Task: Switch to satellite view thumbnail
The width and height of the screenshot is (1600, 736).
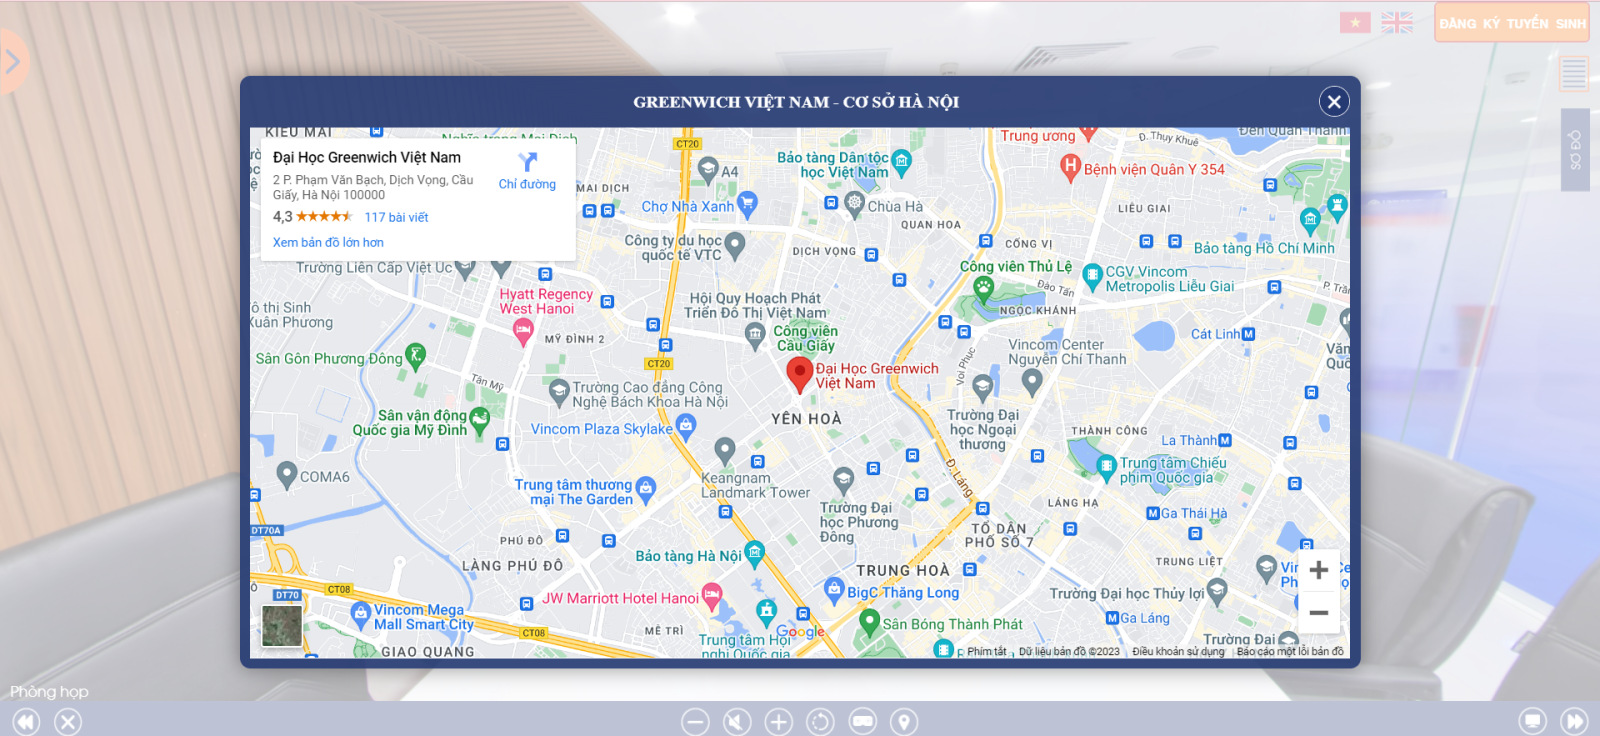Action: point(282,626)
